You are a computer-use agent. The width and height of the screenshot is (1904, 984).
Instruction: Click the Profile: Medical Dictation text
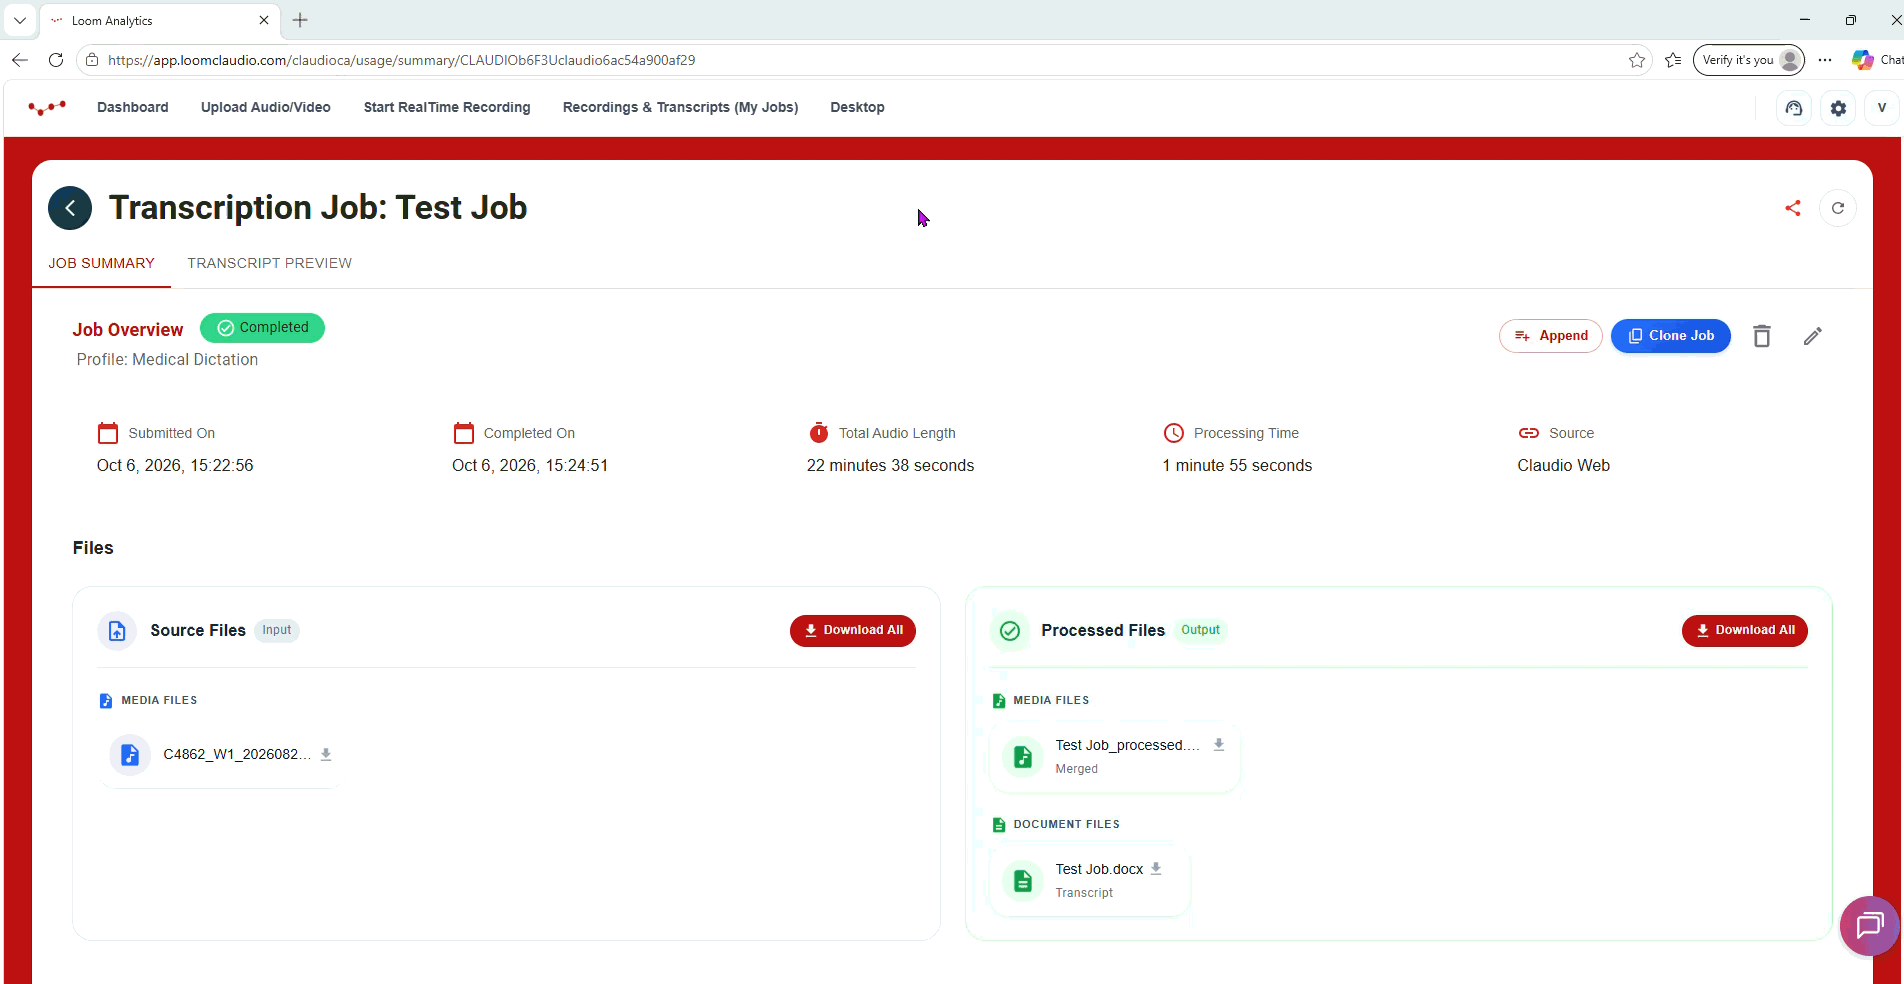(167, 360)
